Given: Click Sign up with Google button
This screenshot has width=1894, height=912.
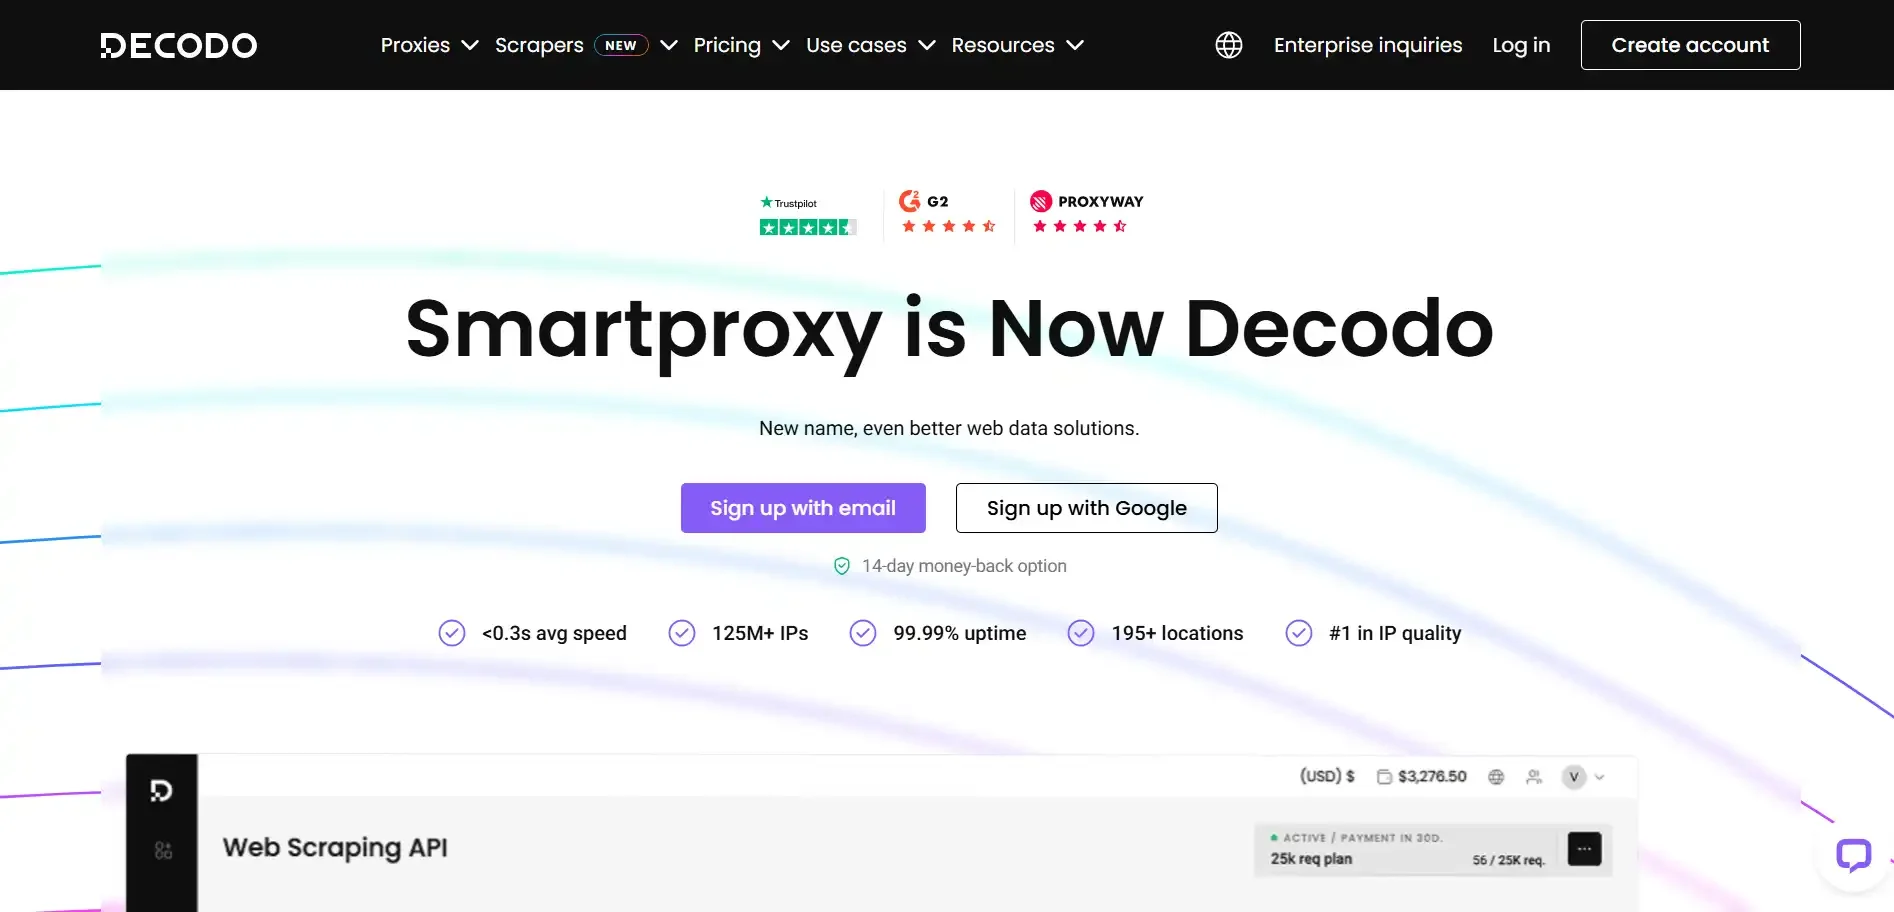Looking at the screenshot, I should tap(1086, 508).
